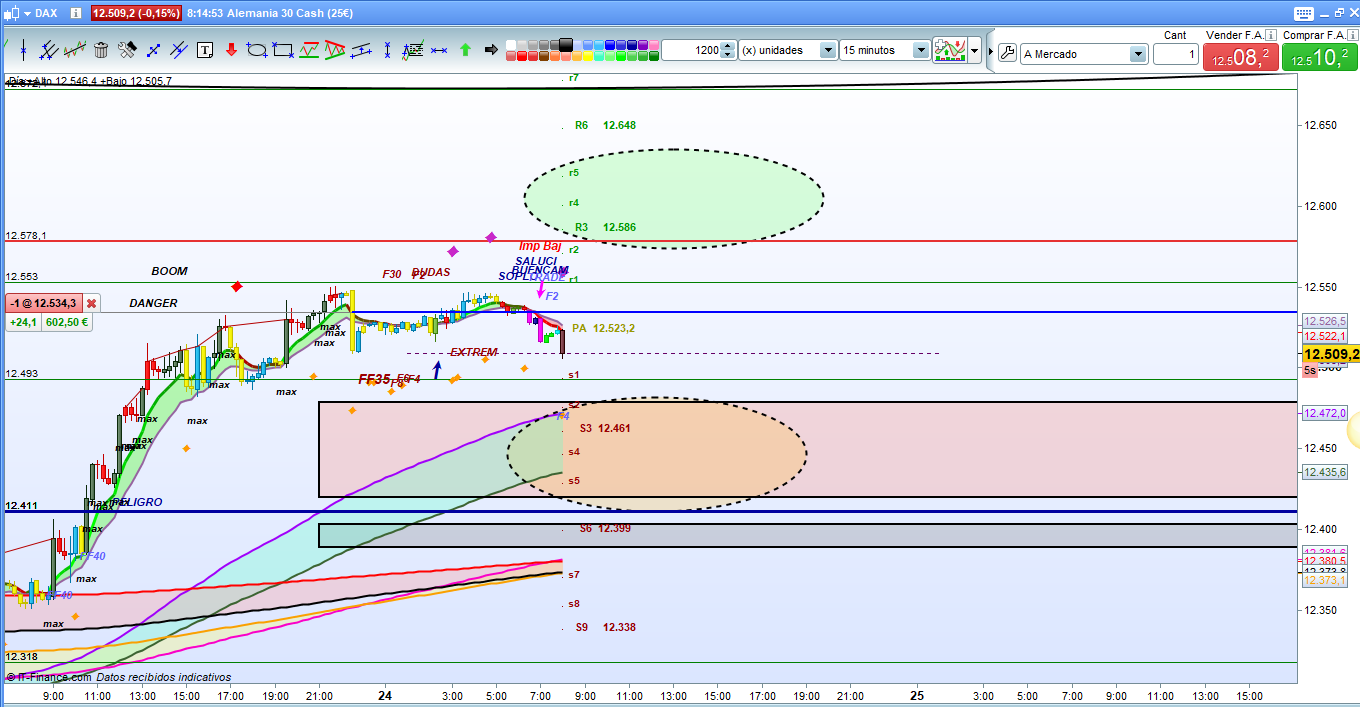Select the black right arrow tool
This screenshot has width=1360, height=707.
click(x=491, y=50)
